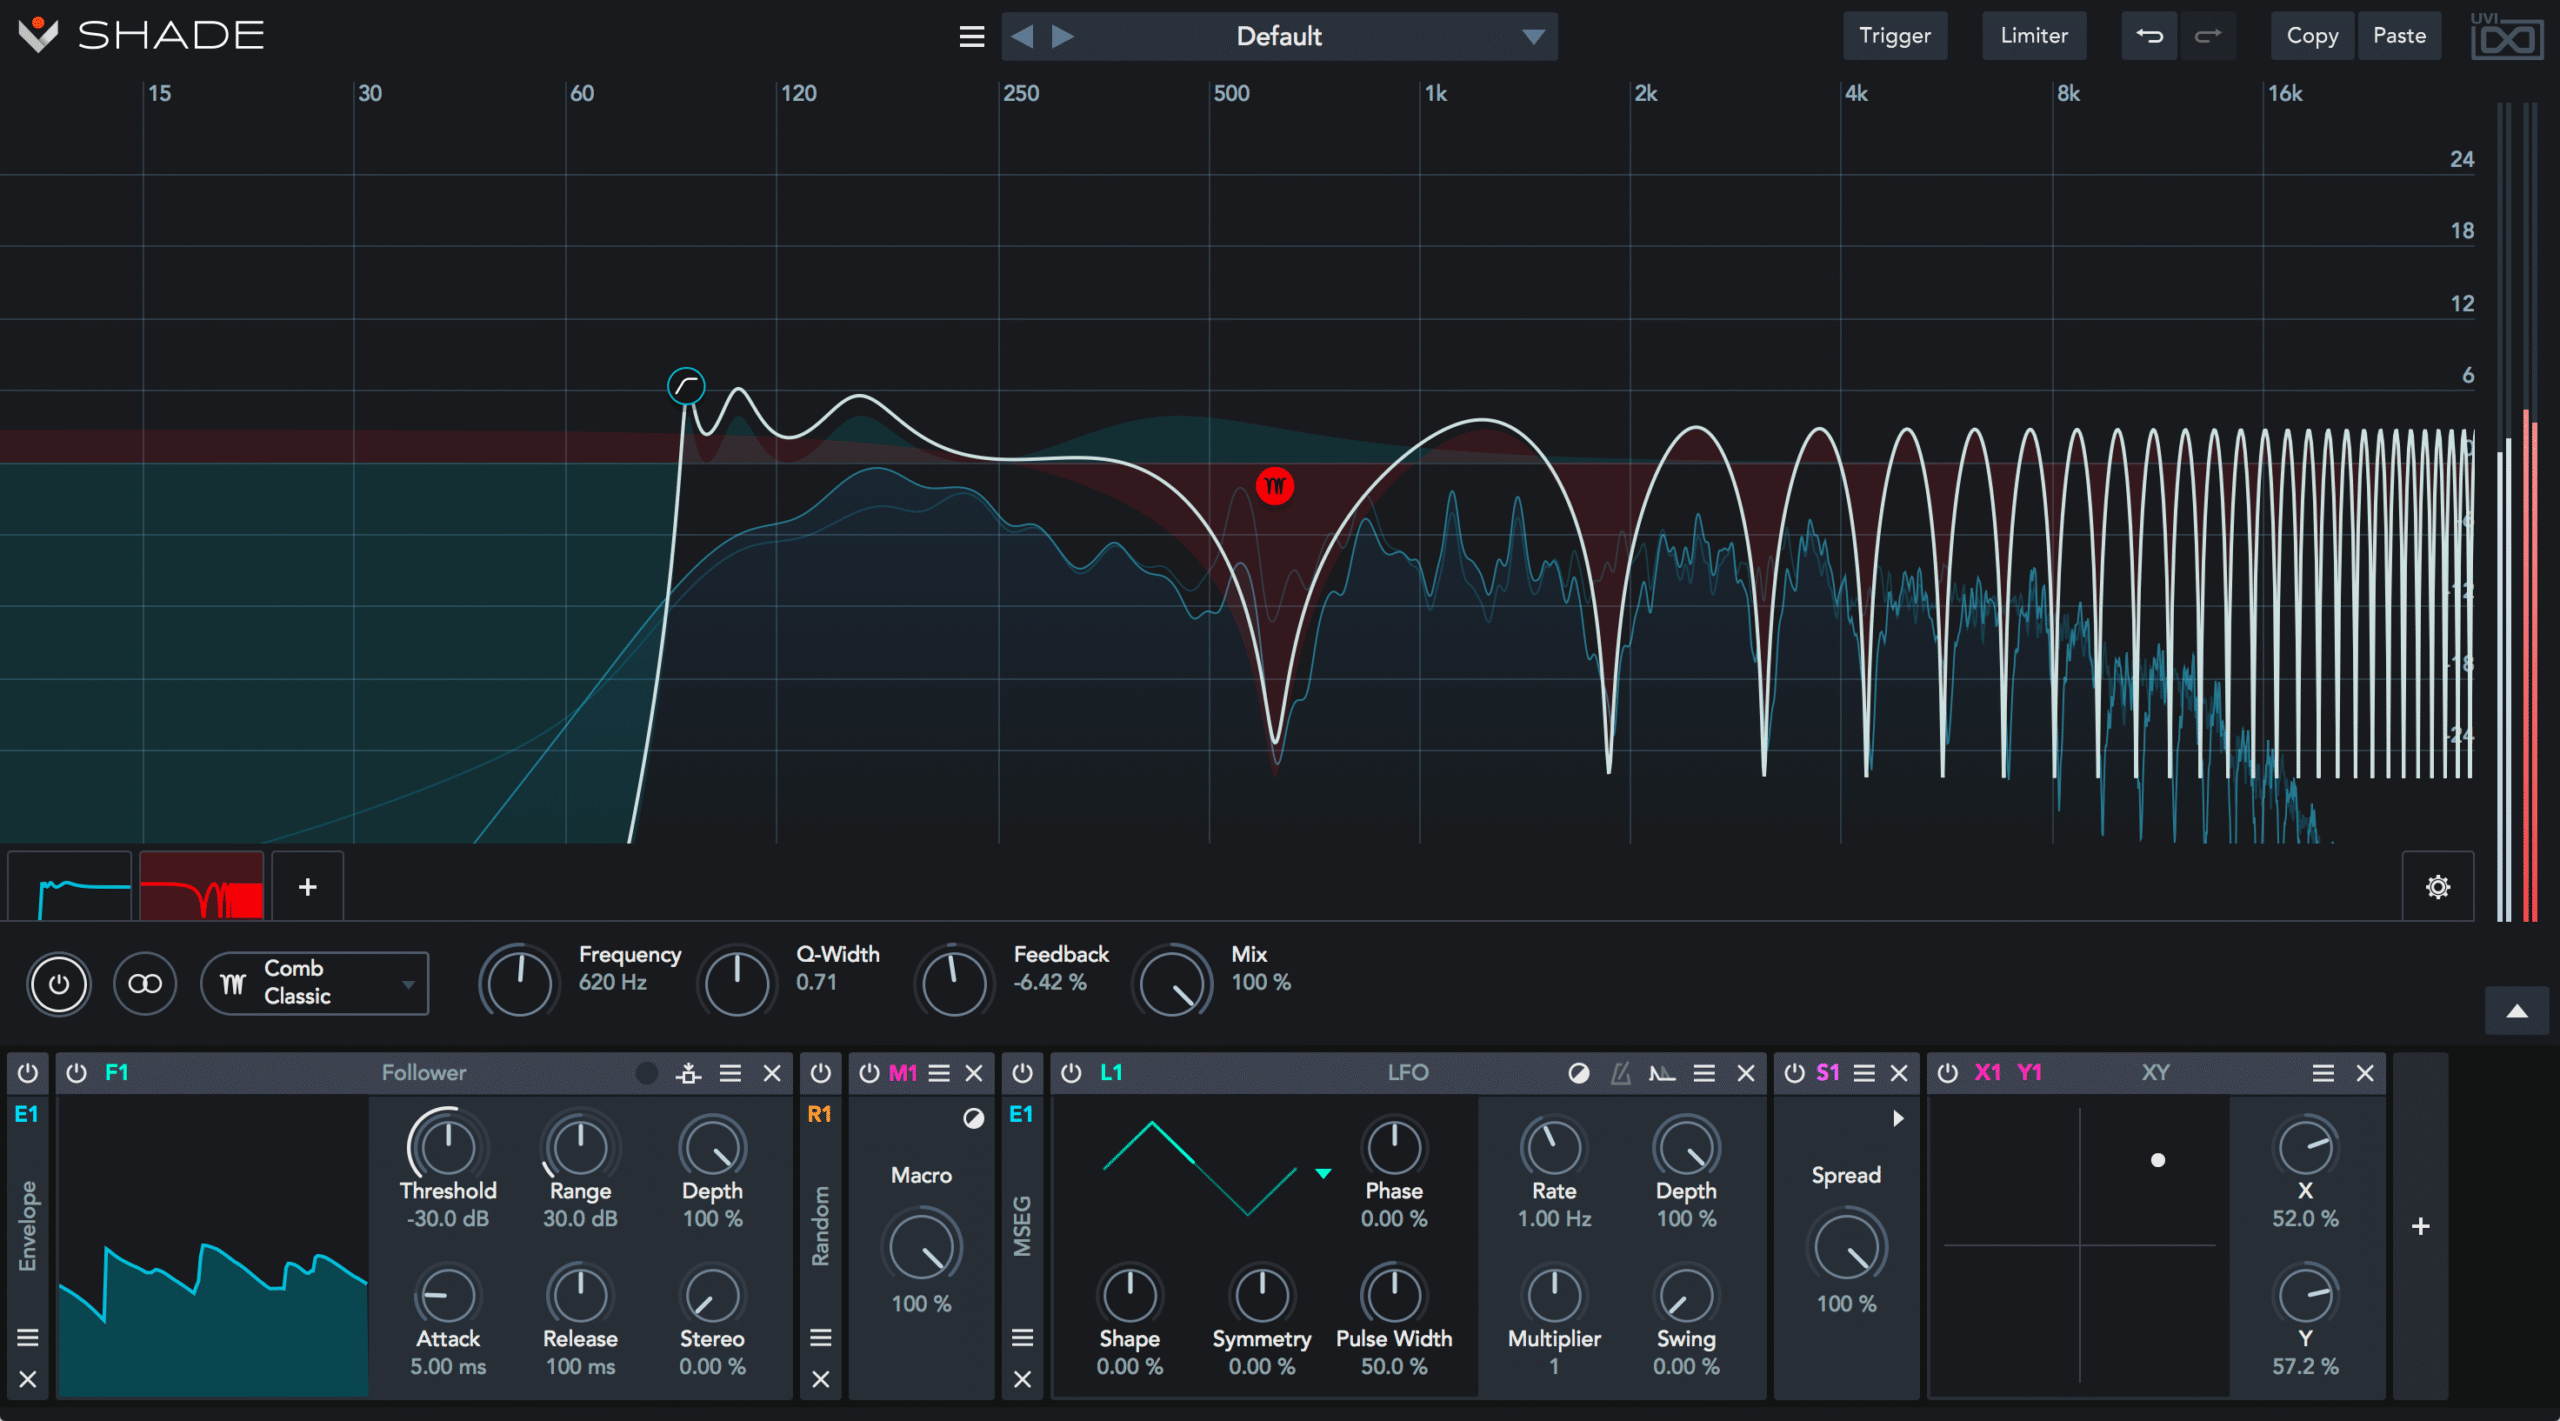
Task: Add a new filter band with the plus button
Action: click(x=308, y=887)
